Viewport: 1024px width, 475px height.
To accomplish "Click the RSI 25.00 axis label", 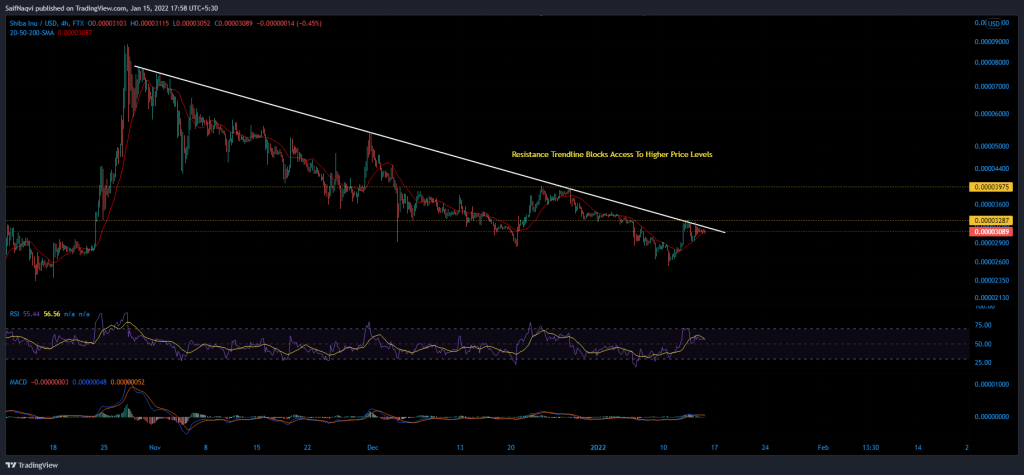I will pyautogui.click(x=983, y=362).
